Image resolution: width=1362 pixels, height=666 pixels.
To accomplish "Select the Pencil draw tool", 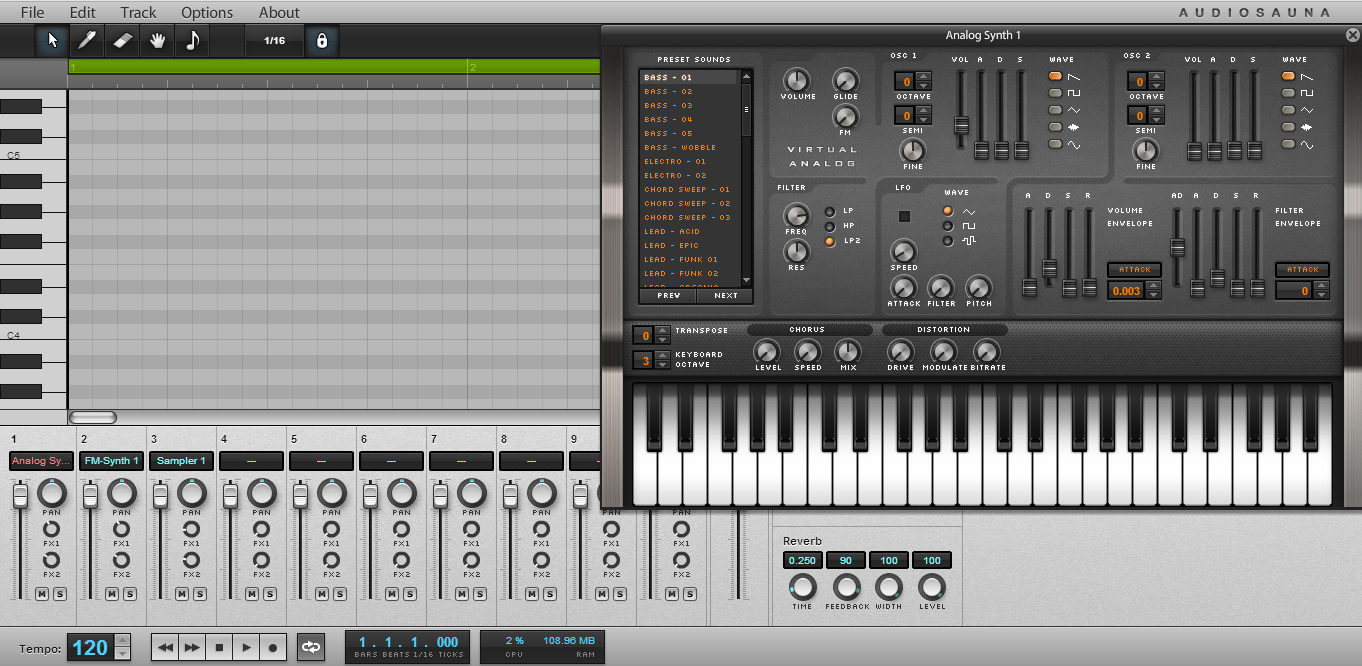I will 87,40.
